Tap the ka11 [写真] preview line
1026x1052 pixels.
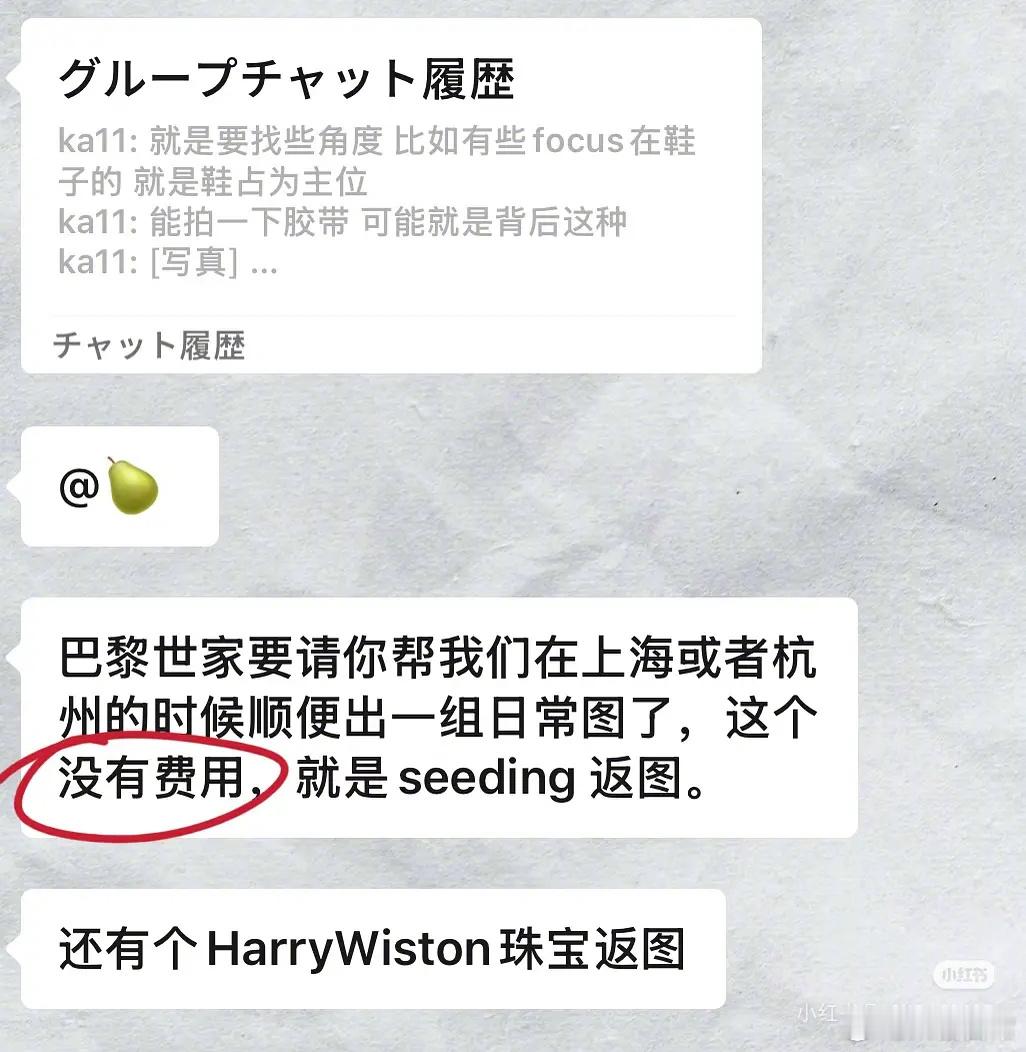coord(168,262)
